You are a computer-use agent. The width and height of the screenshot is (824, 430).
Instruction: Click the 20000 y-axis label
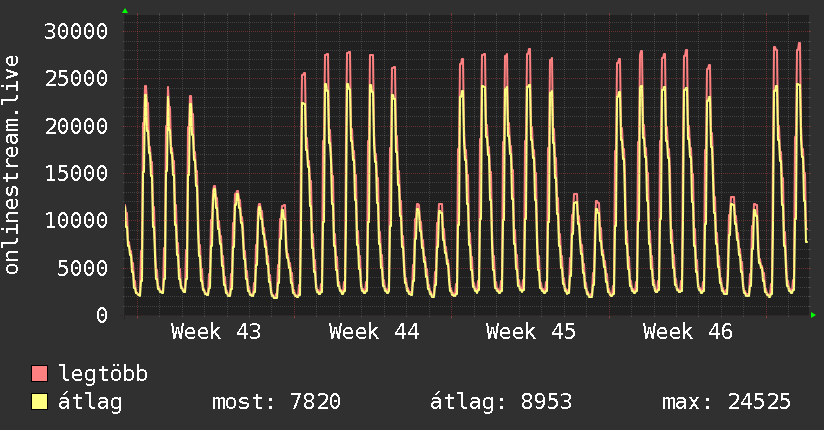(76, 126)
